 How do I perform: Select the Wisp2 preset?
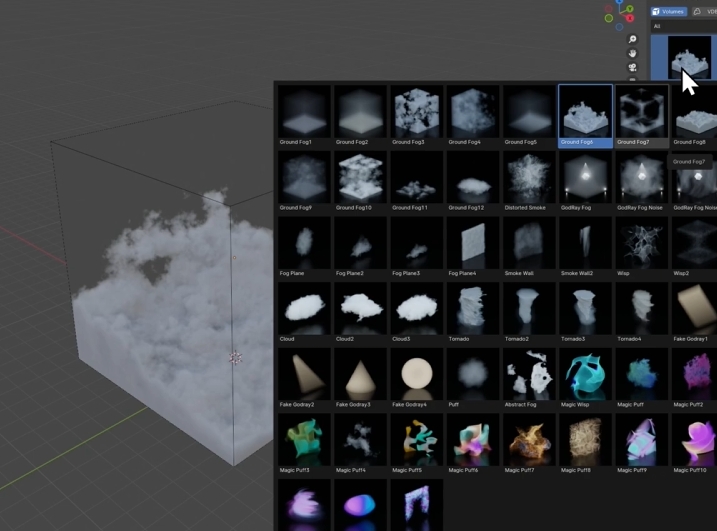pyautogui.click(x=694, y=247)
